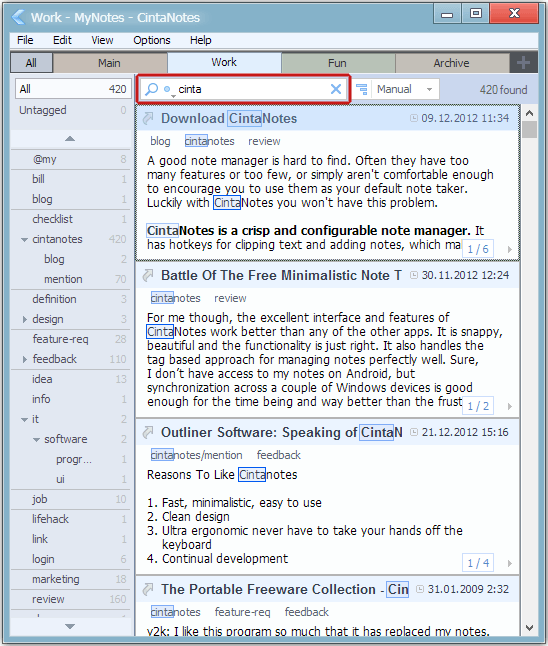
Task: Click the 1 / 4 match counter
Action: (478, 563)
